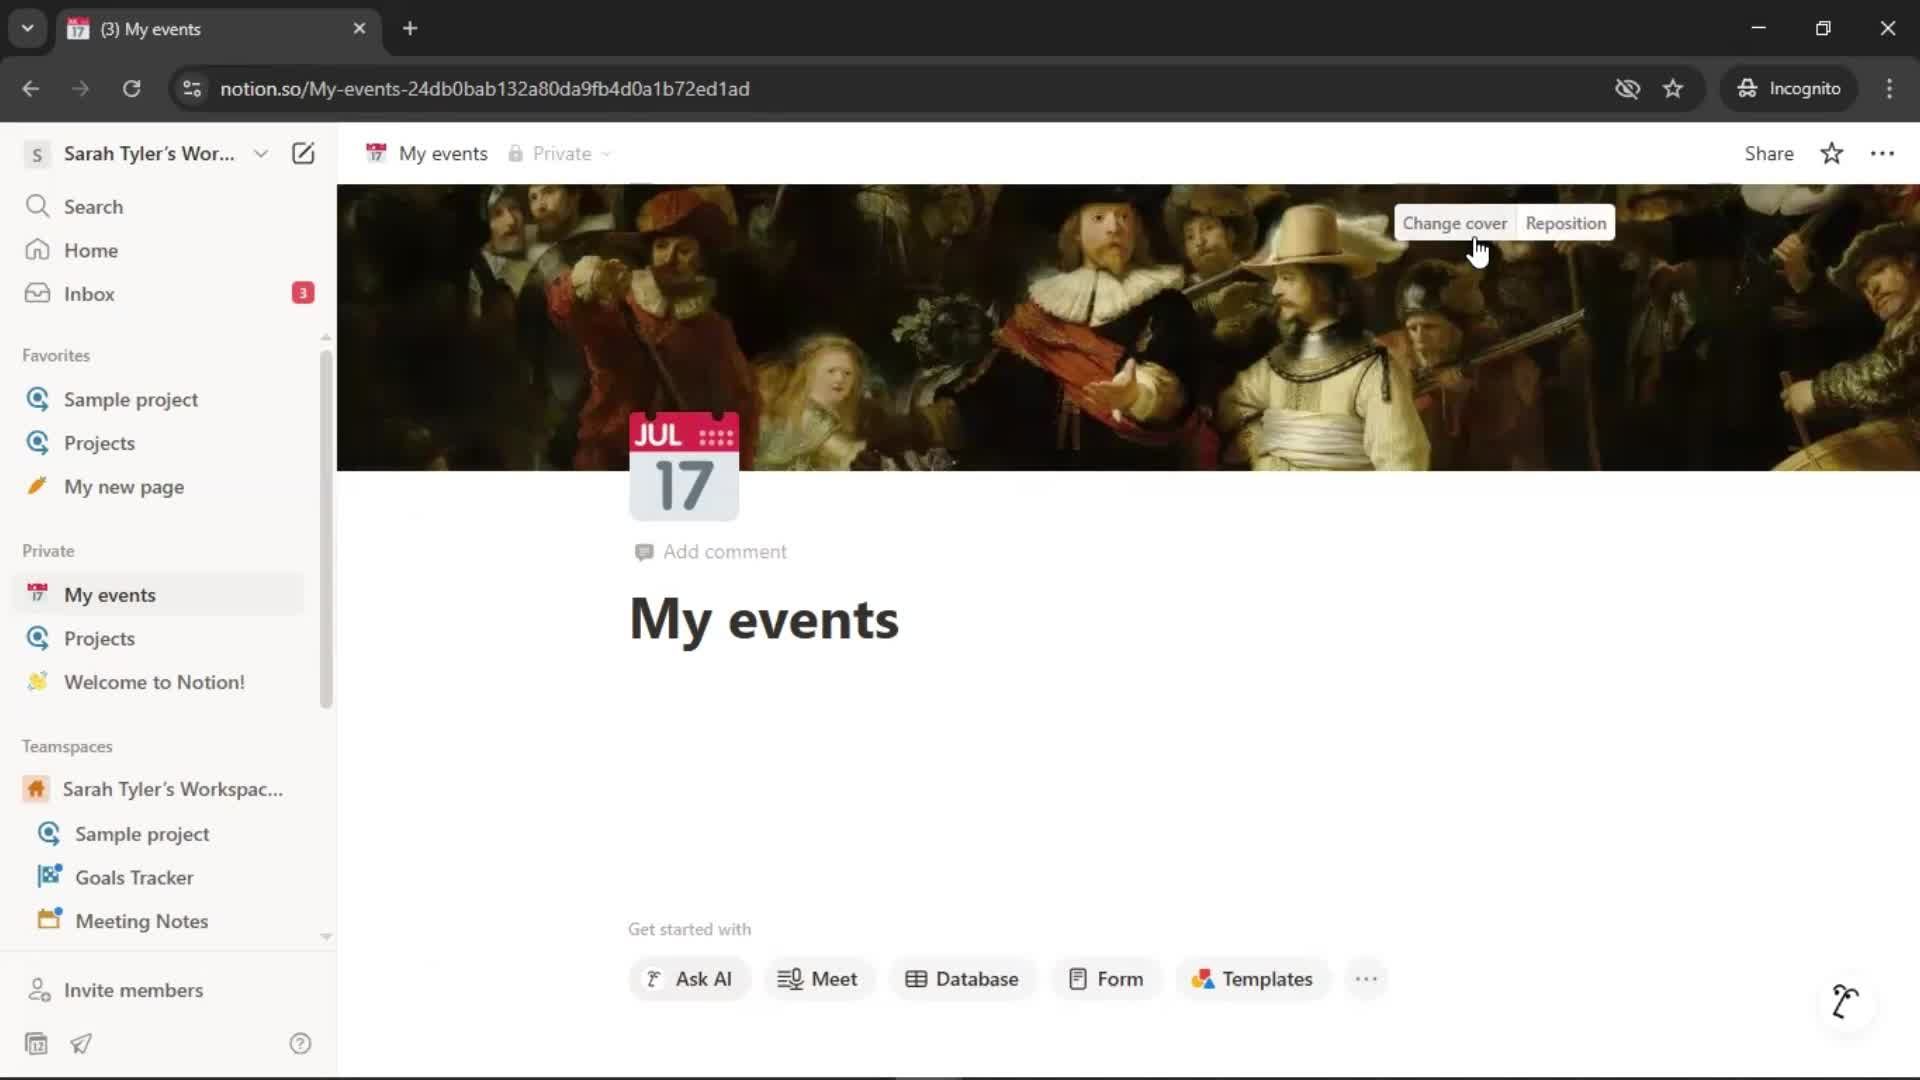The image size is (1920, 1080).
Task: View site information icon in address bar
Action: 192,89
